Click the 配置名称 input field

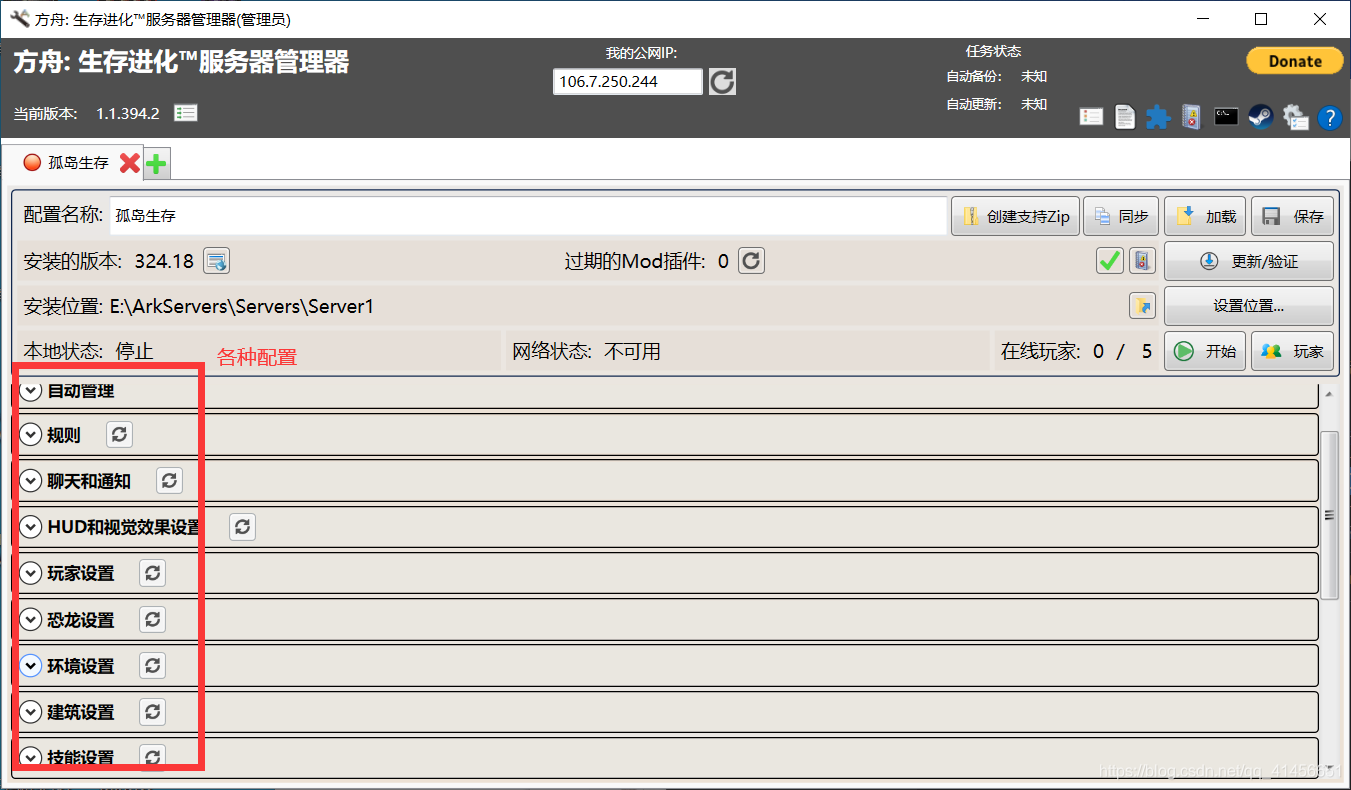pyautogui.click(x=528, y=215)
